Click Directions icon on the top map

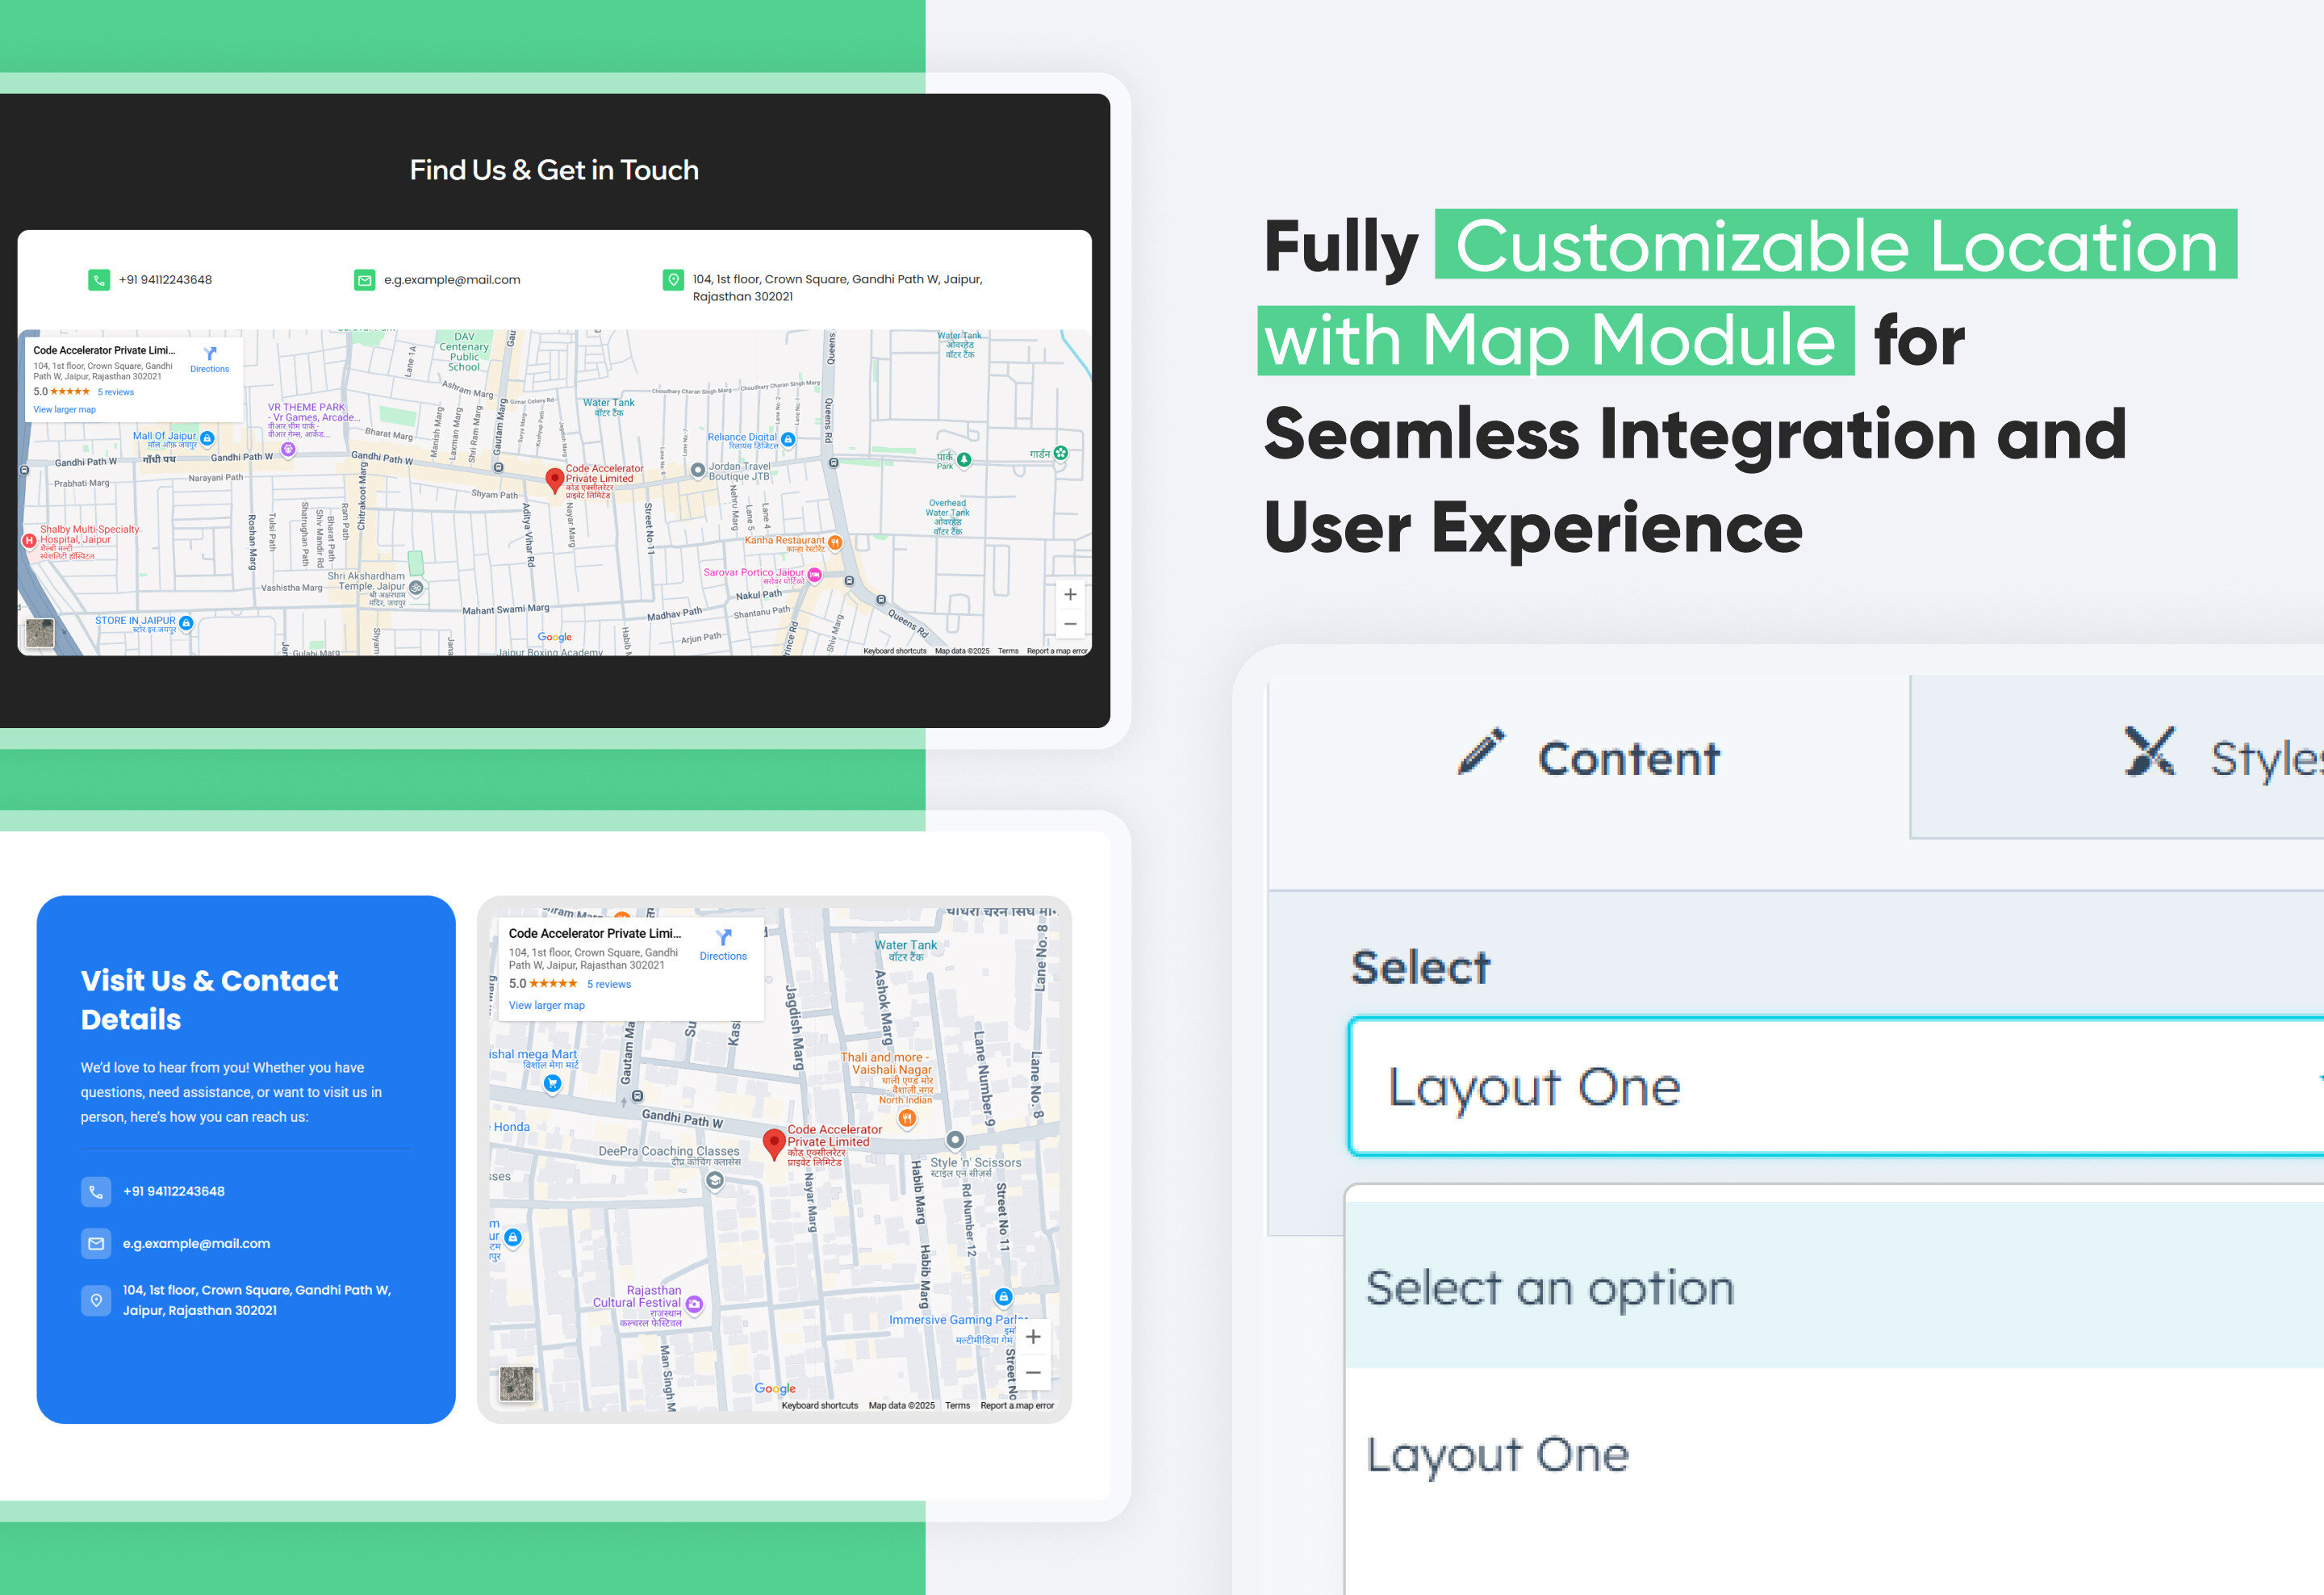(210, 354)
